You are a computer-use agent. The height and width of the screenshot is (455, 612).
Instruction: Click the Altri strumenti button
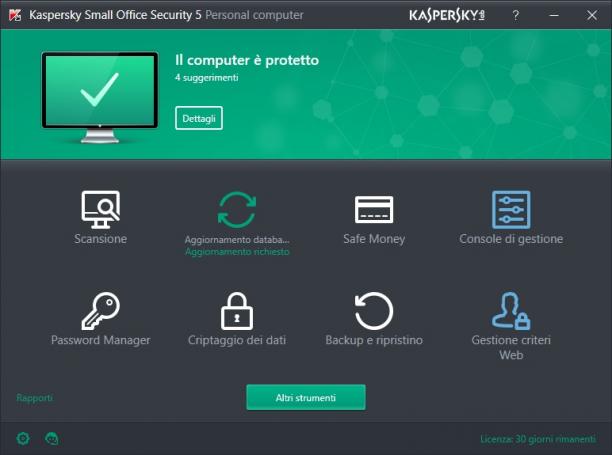(x=306, y=397)
